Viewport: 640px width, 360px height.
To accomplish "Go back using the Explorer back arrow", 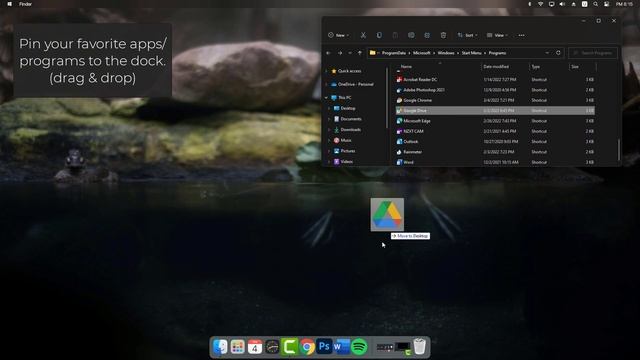I will pyautogui.click(x=329, y=53).
